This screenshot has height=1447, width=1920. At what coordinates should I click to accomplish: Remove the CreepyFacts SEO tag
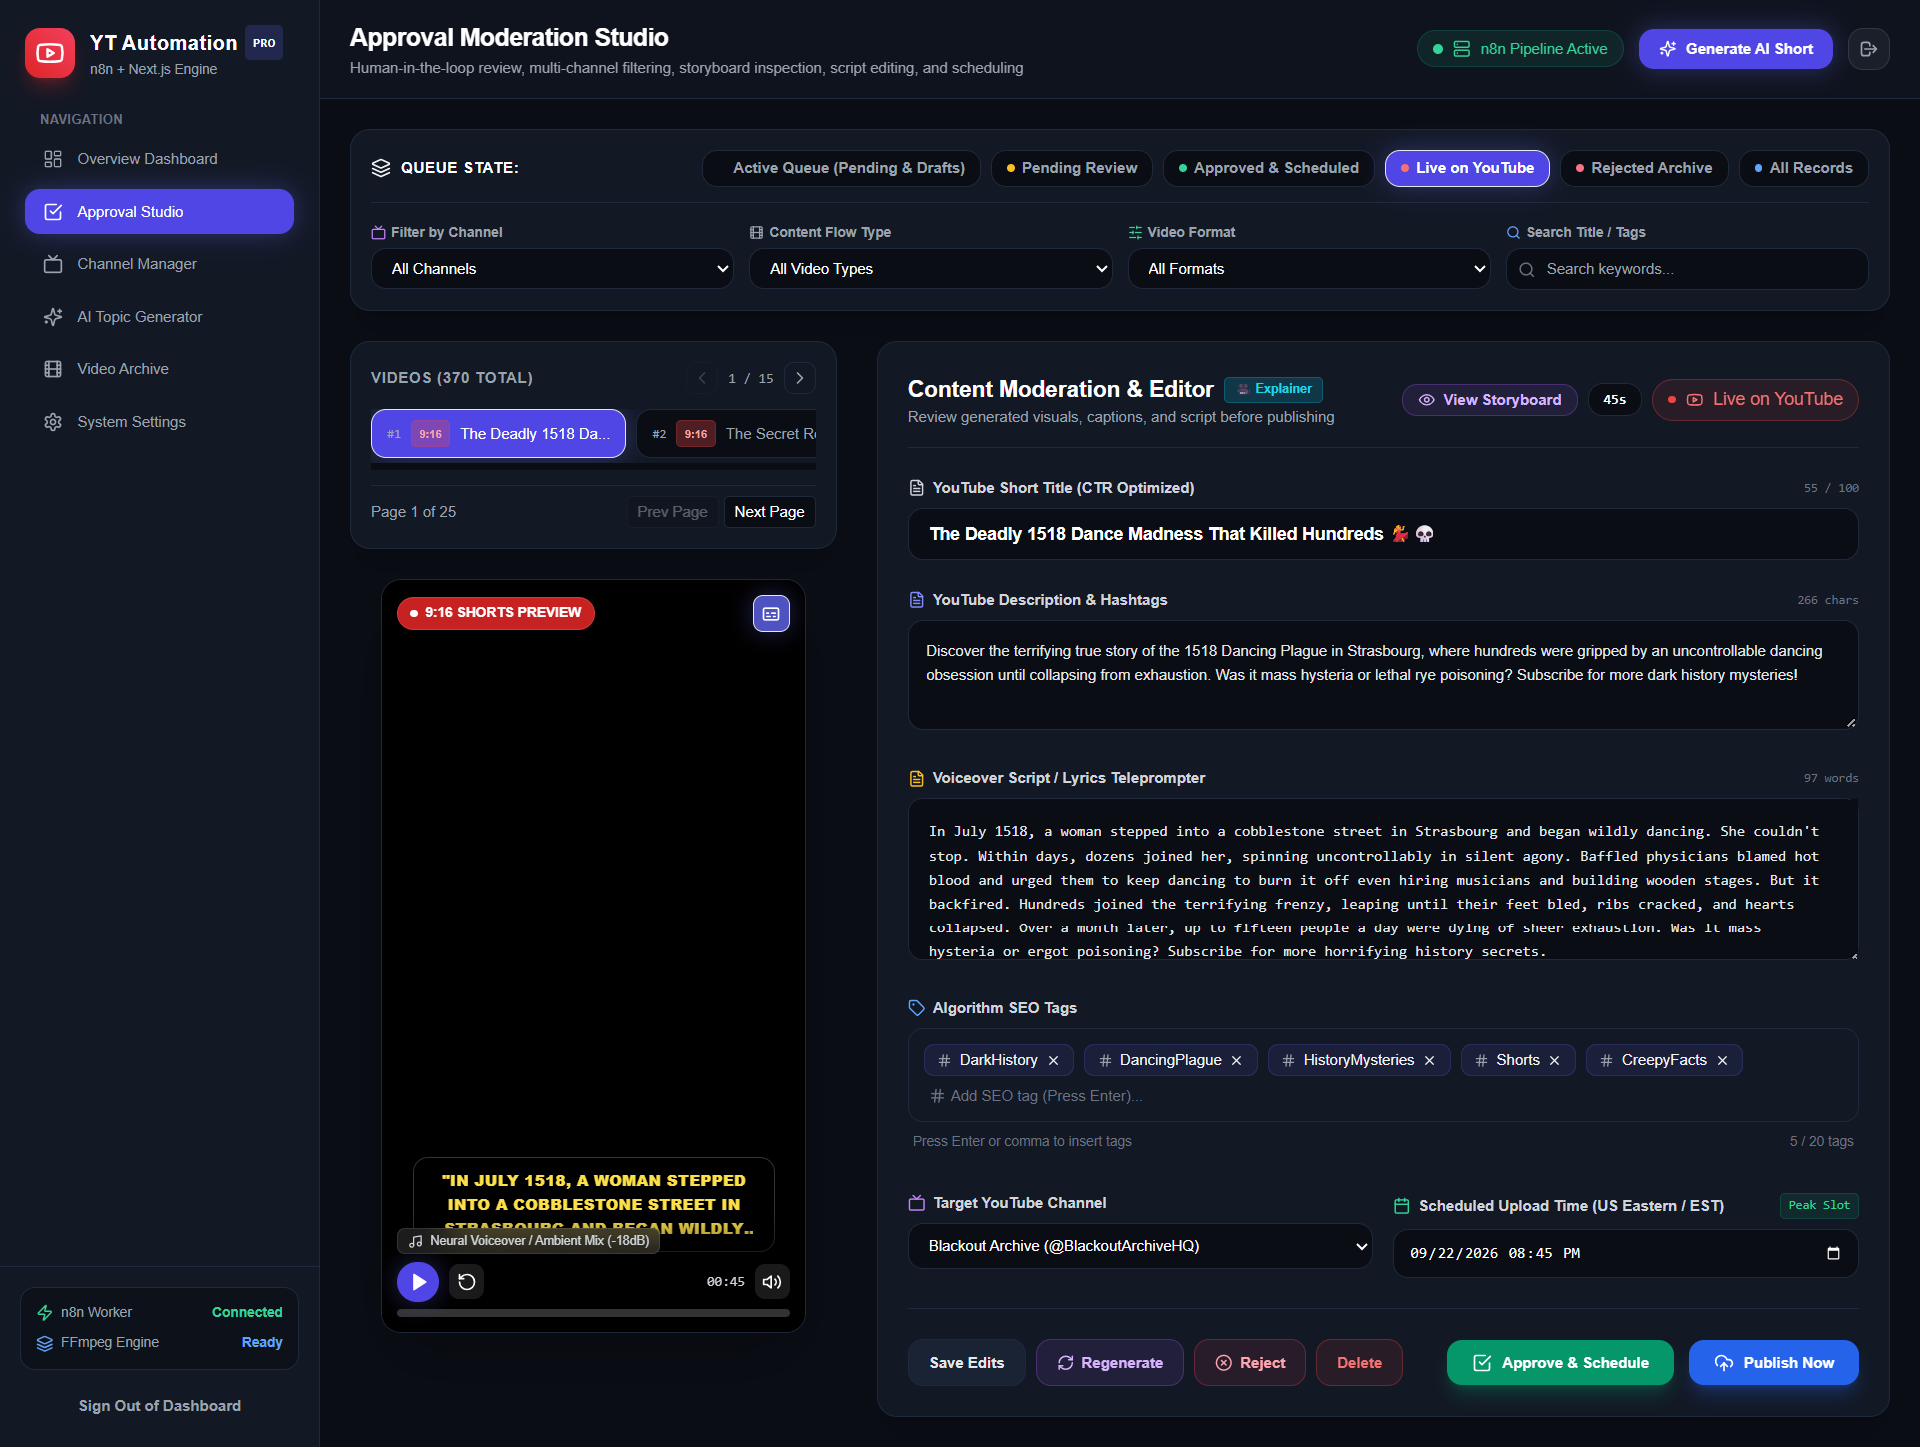(x=1723, y=1060)
